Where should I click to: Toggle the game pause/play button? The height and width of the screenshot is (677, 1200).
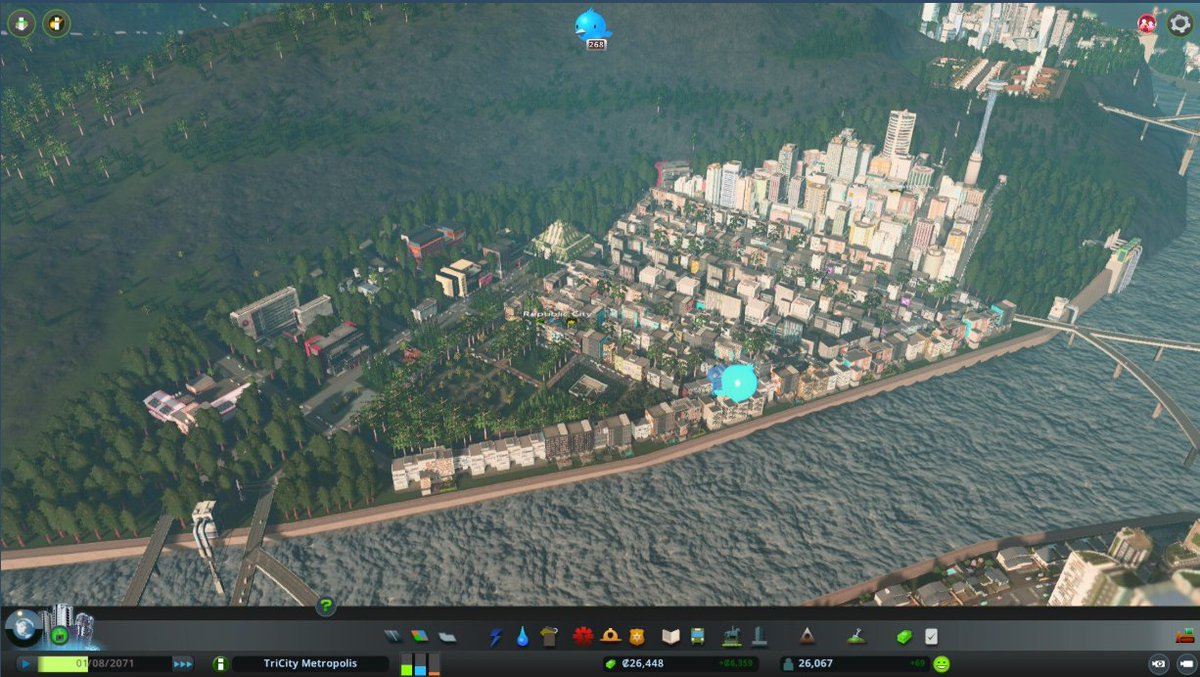[x=23, y=663]
